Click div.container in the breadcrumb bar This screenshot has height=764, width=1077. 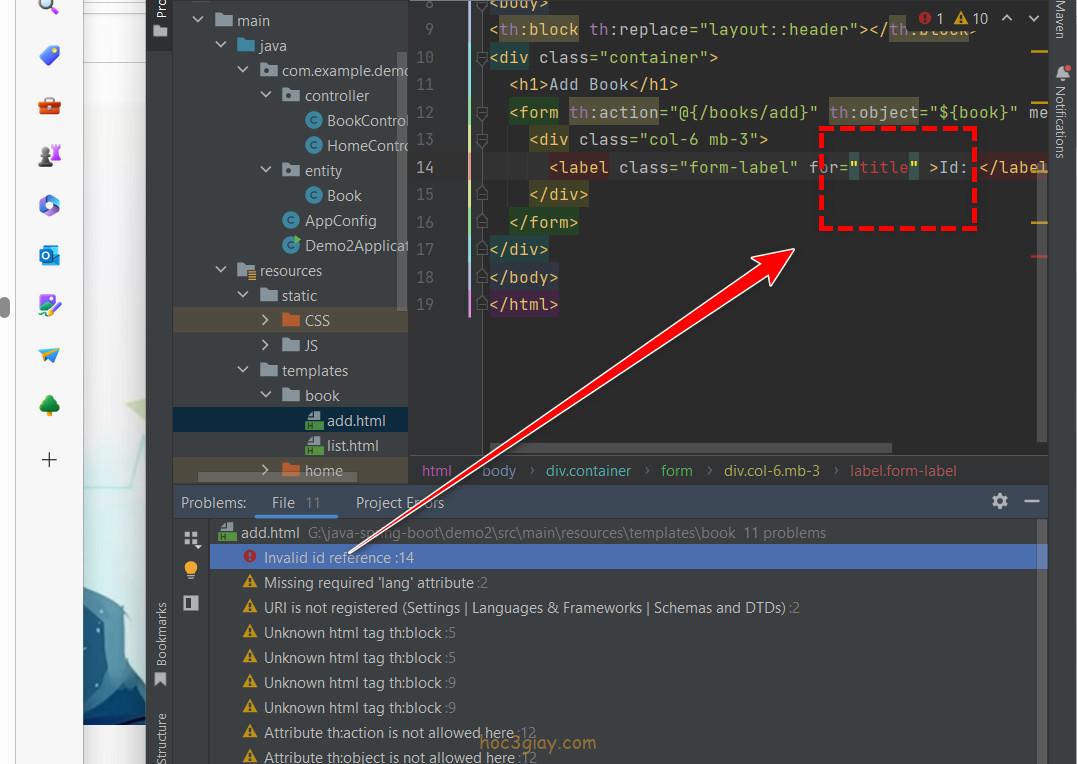(x=588, y=471)
